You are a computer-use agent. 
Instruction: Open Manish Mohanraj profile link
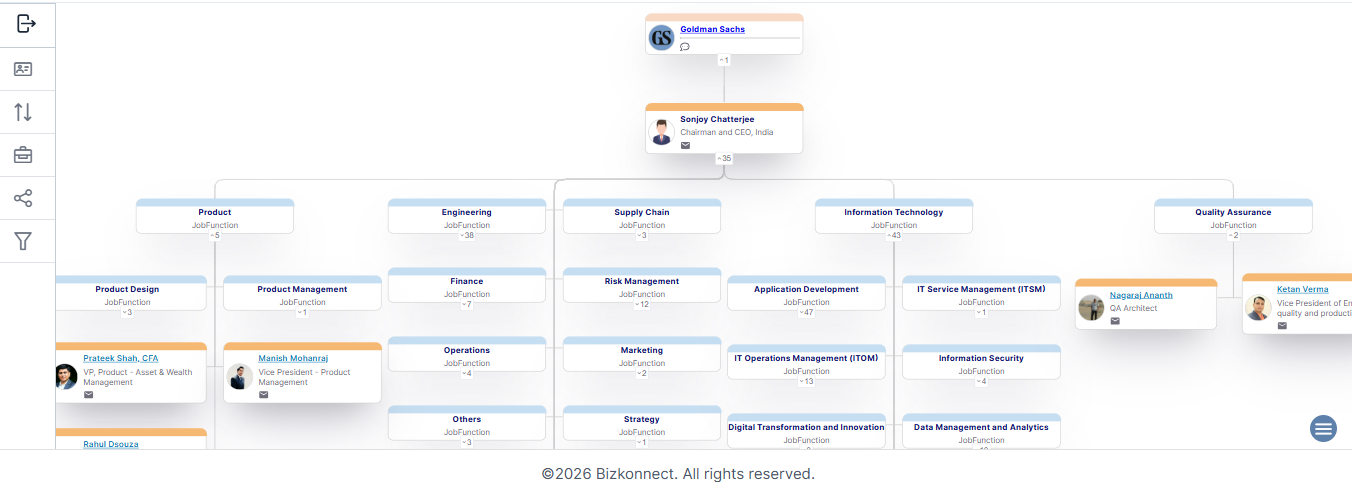click(293, 358)
